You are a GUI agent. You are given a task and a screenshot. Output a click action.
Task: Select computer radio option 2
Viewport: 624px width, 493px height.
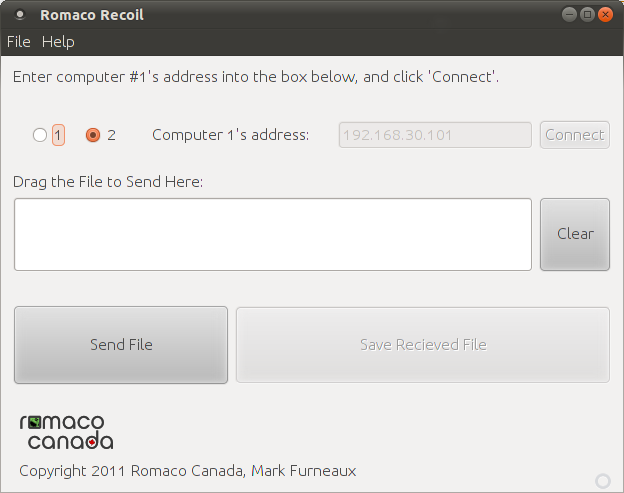click(93, 135)
